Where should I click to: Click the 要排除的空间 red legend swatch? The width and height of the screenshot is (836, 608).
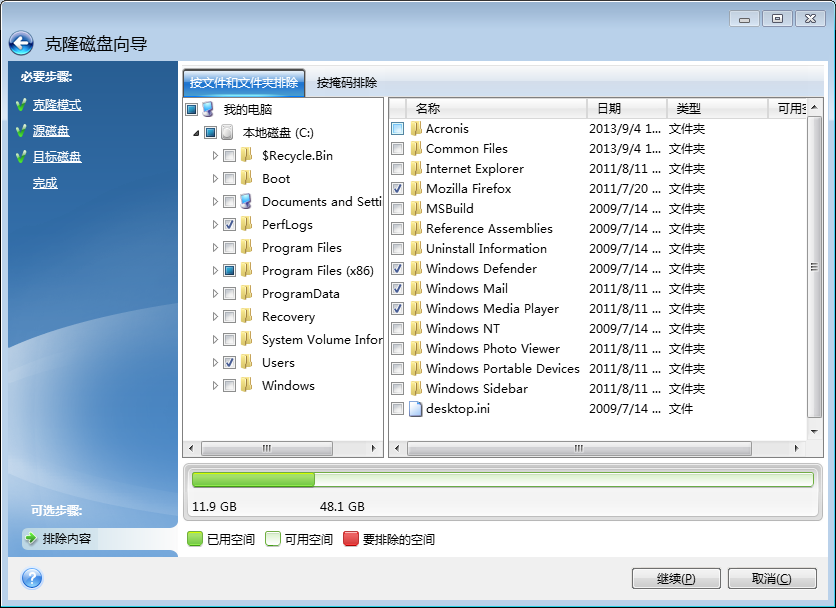(351, 539)
